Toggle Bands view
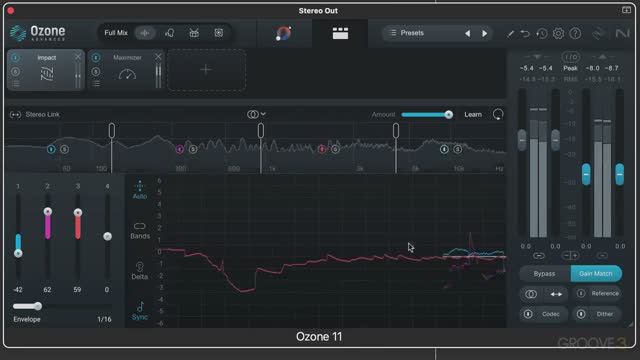640x360 pixels. pos(140,231)
